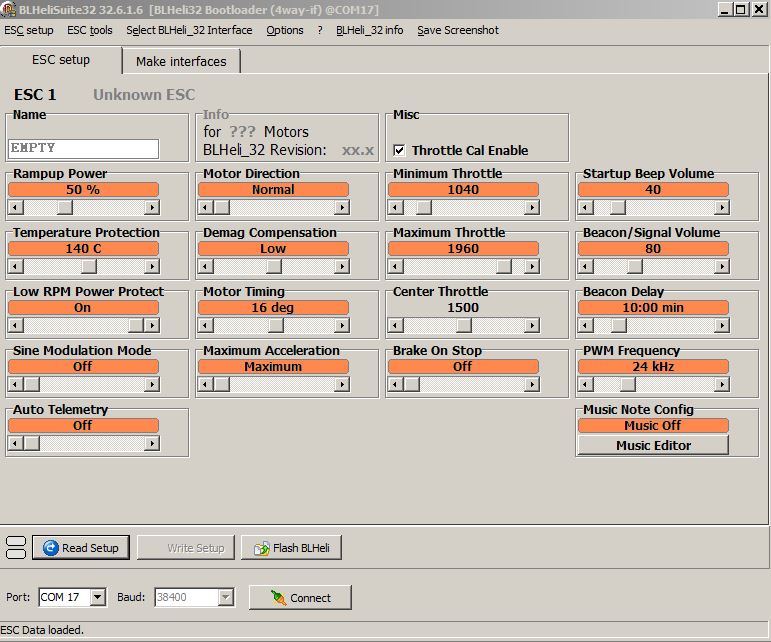The image size is (771, 642).
Task: Click 'ESC Data loaded.' status text
Action: tap(42, 630)
